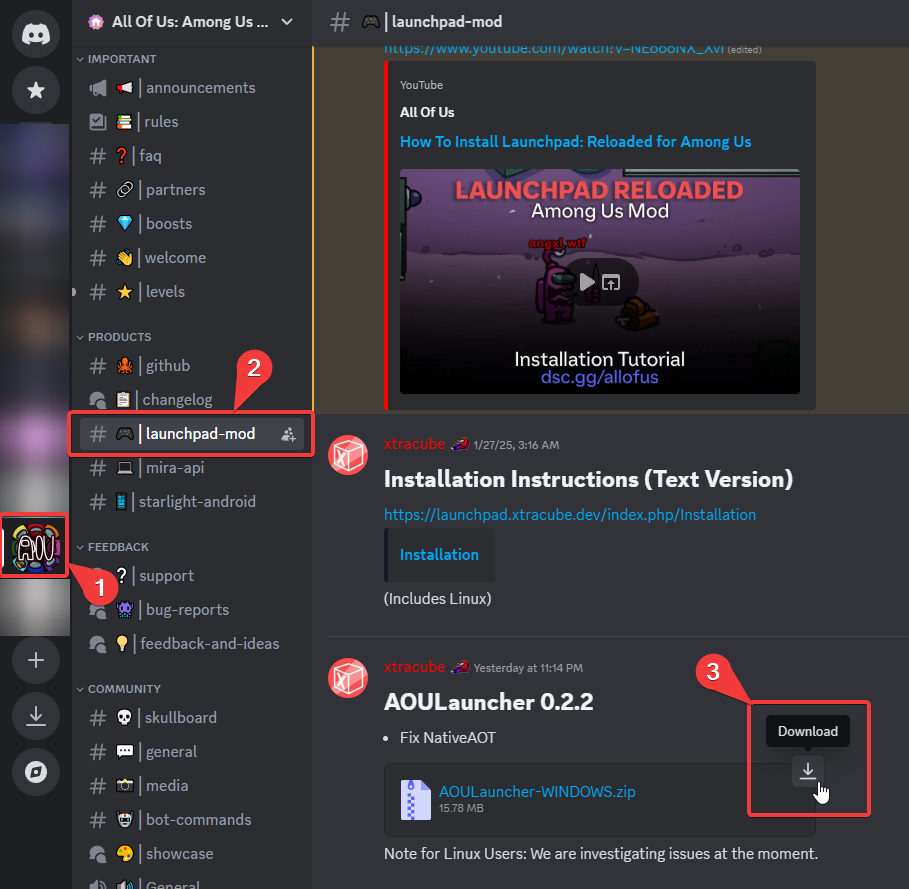Open How To Install Launchpad video link
This screenshot has width=909, height=889.
pyautogui.click(x=575, y=142)
